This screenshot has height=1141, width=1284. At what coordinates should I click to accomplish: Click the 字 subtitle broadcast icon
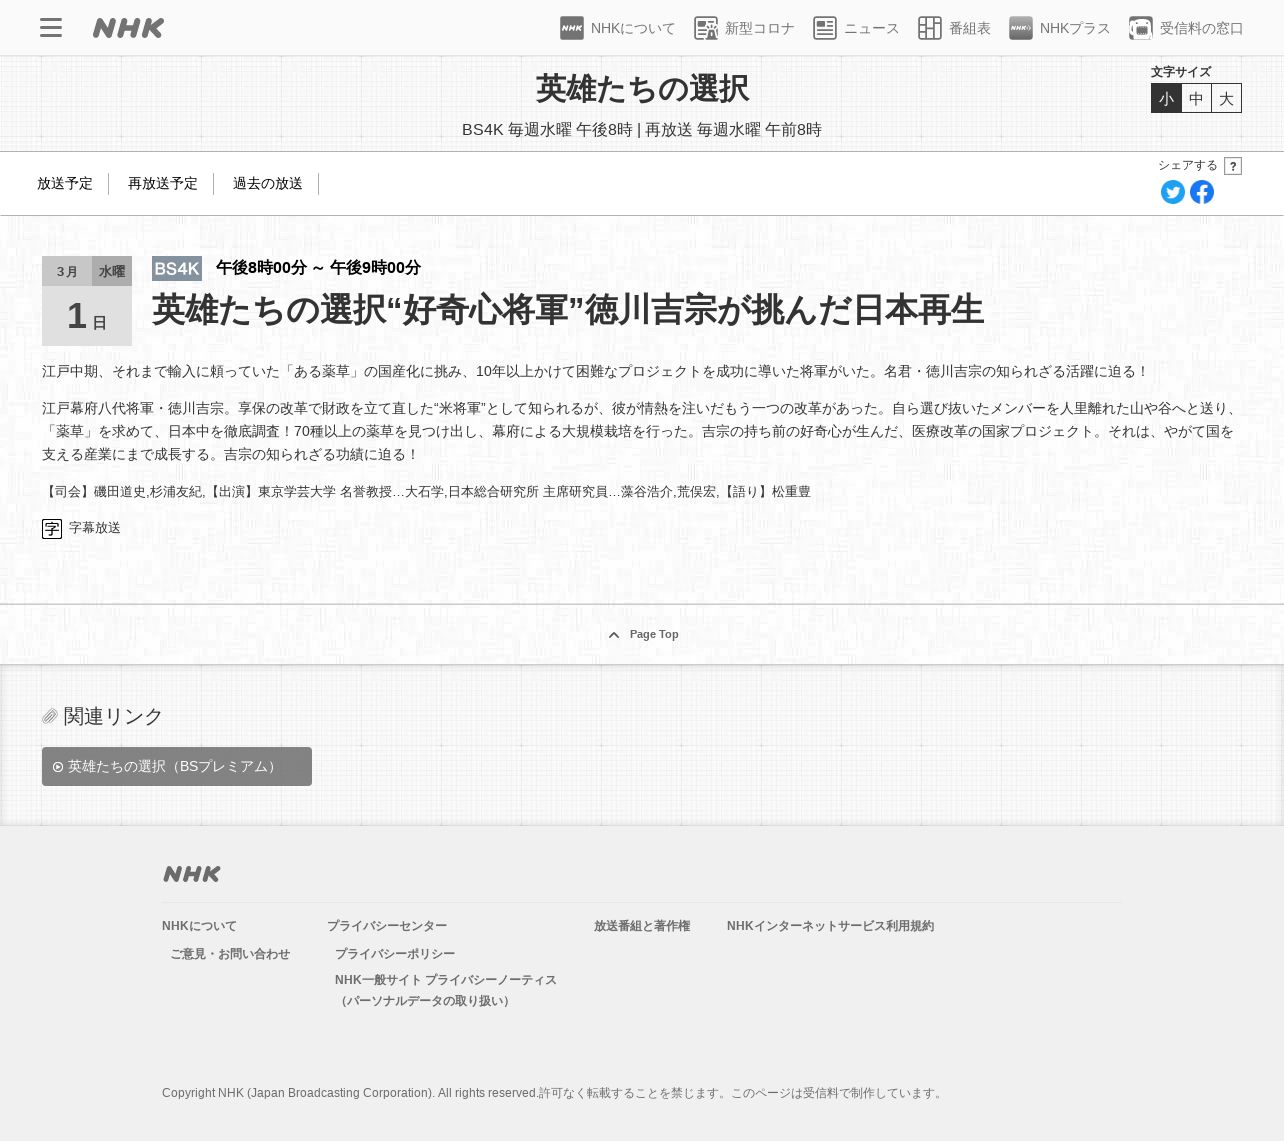click(x=52, y=529)
